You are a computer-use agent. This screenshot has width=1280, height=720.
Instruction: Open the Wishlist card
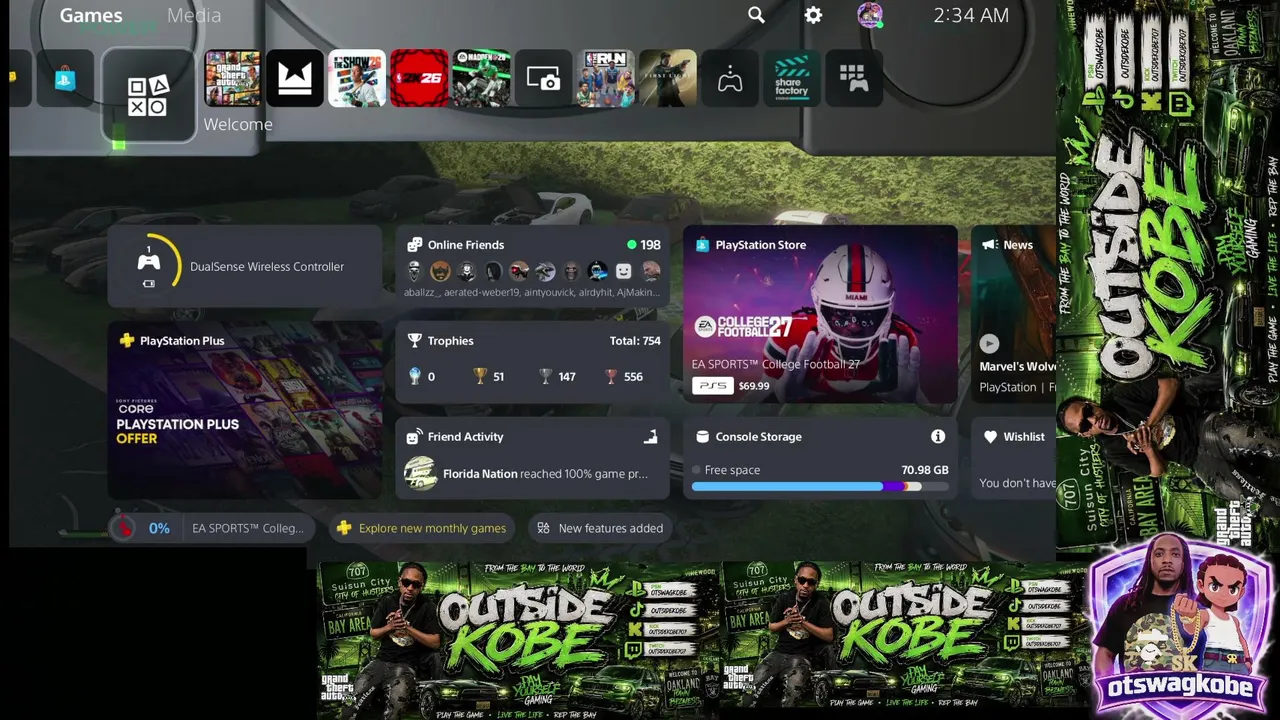(1014, 459)
